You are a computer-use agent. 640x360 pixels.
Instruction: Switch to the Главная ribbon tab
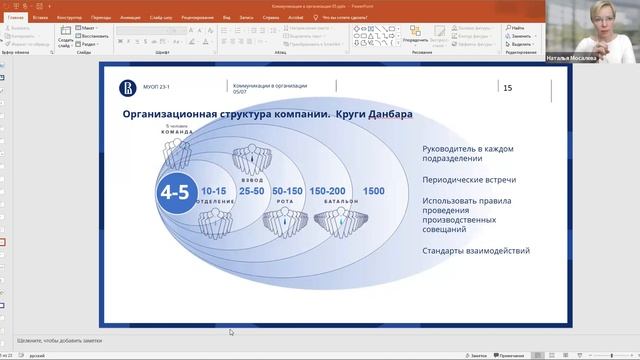(16, 18)
